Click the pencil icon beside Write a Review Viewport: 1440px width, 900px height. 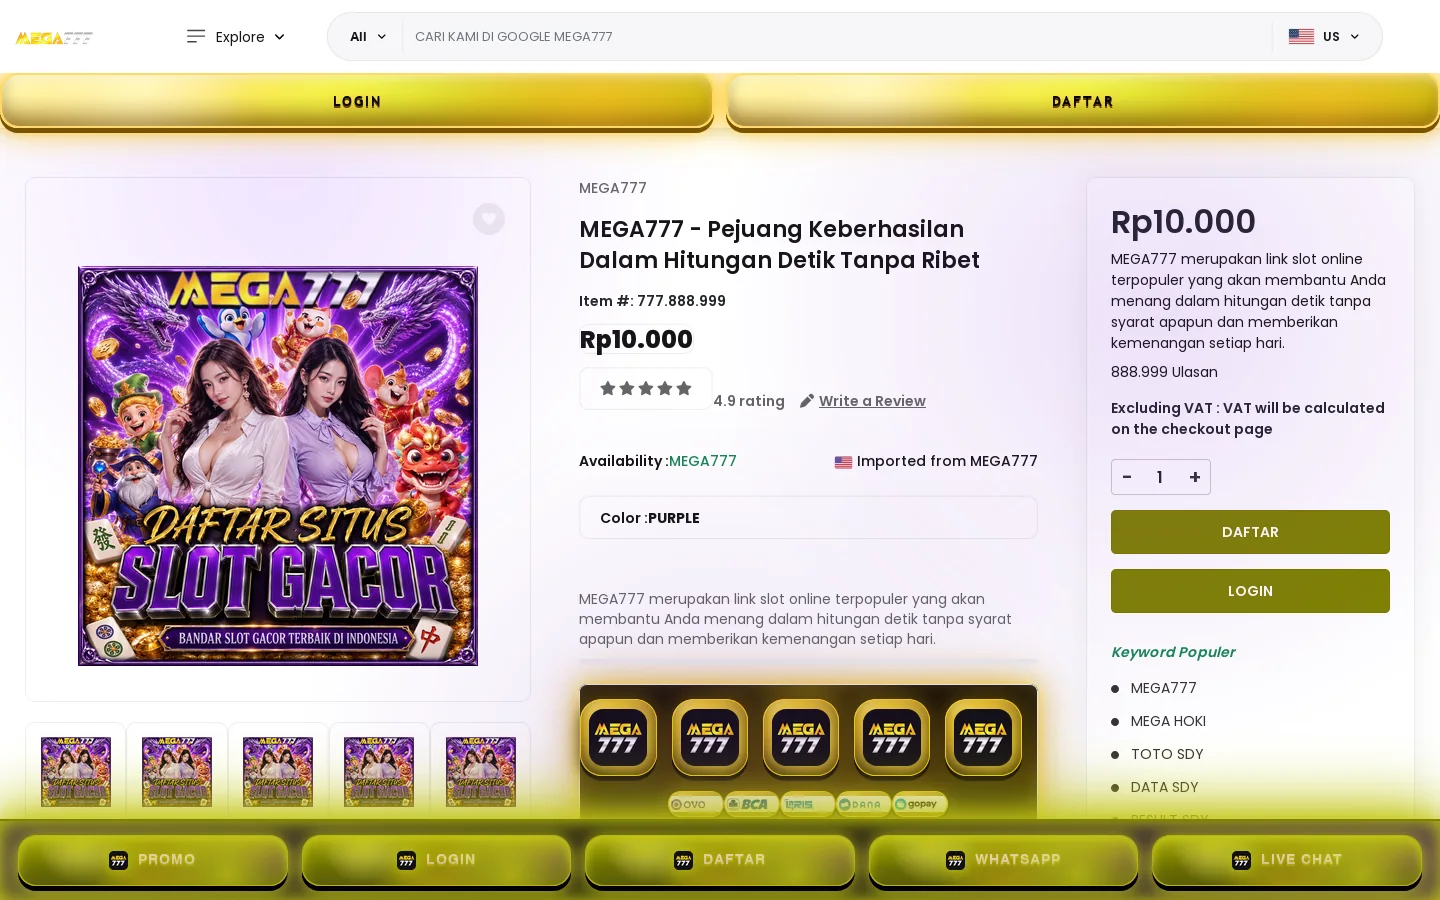click(x=807, y=401)
